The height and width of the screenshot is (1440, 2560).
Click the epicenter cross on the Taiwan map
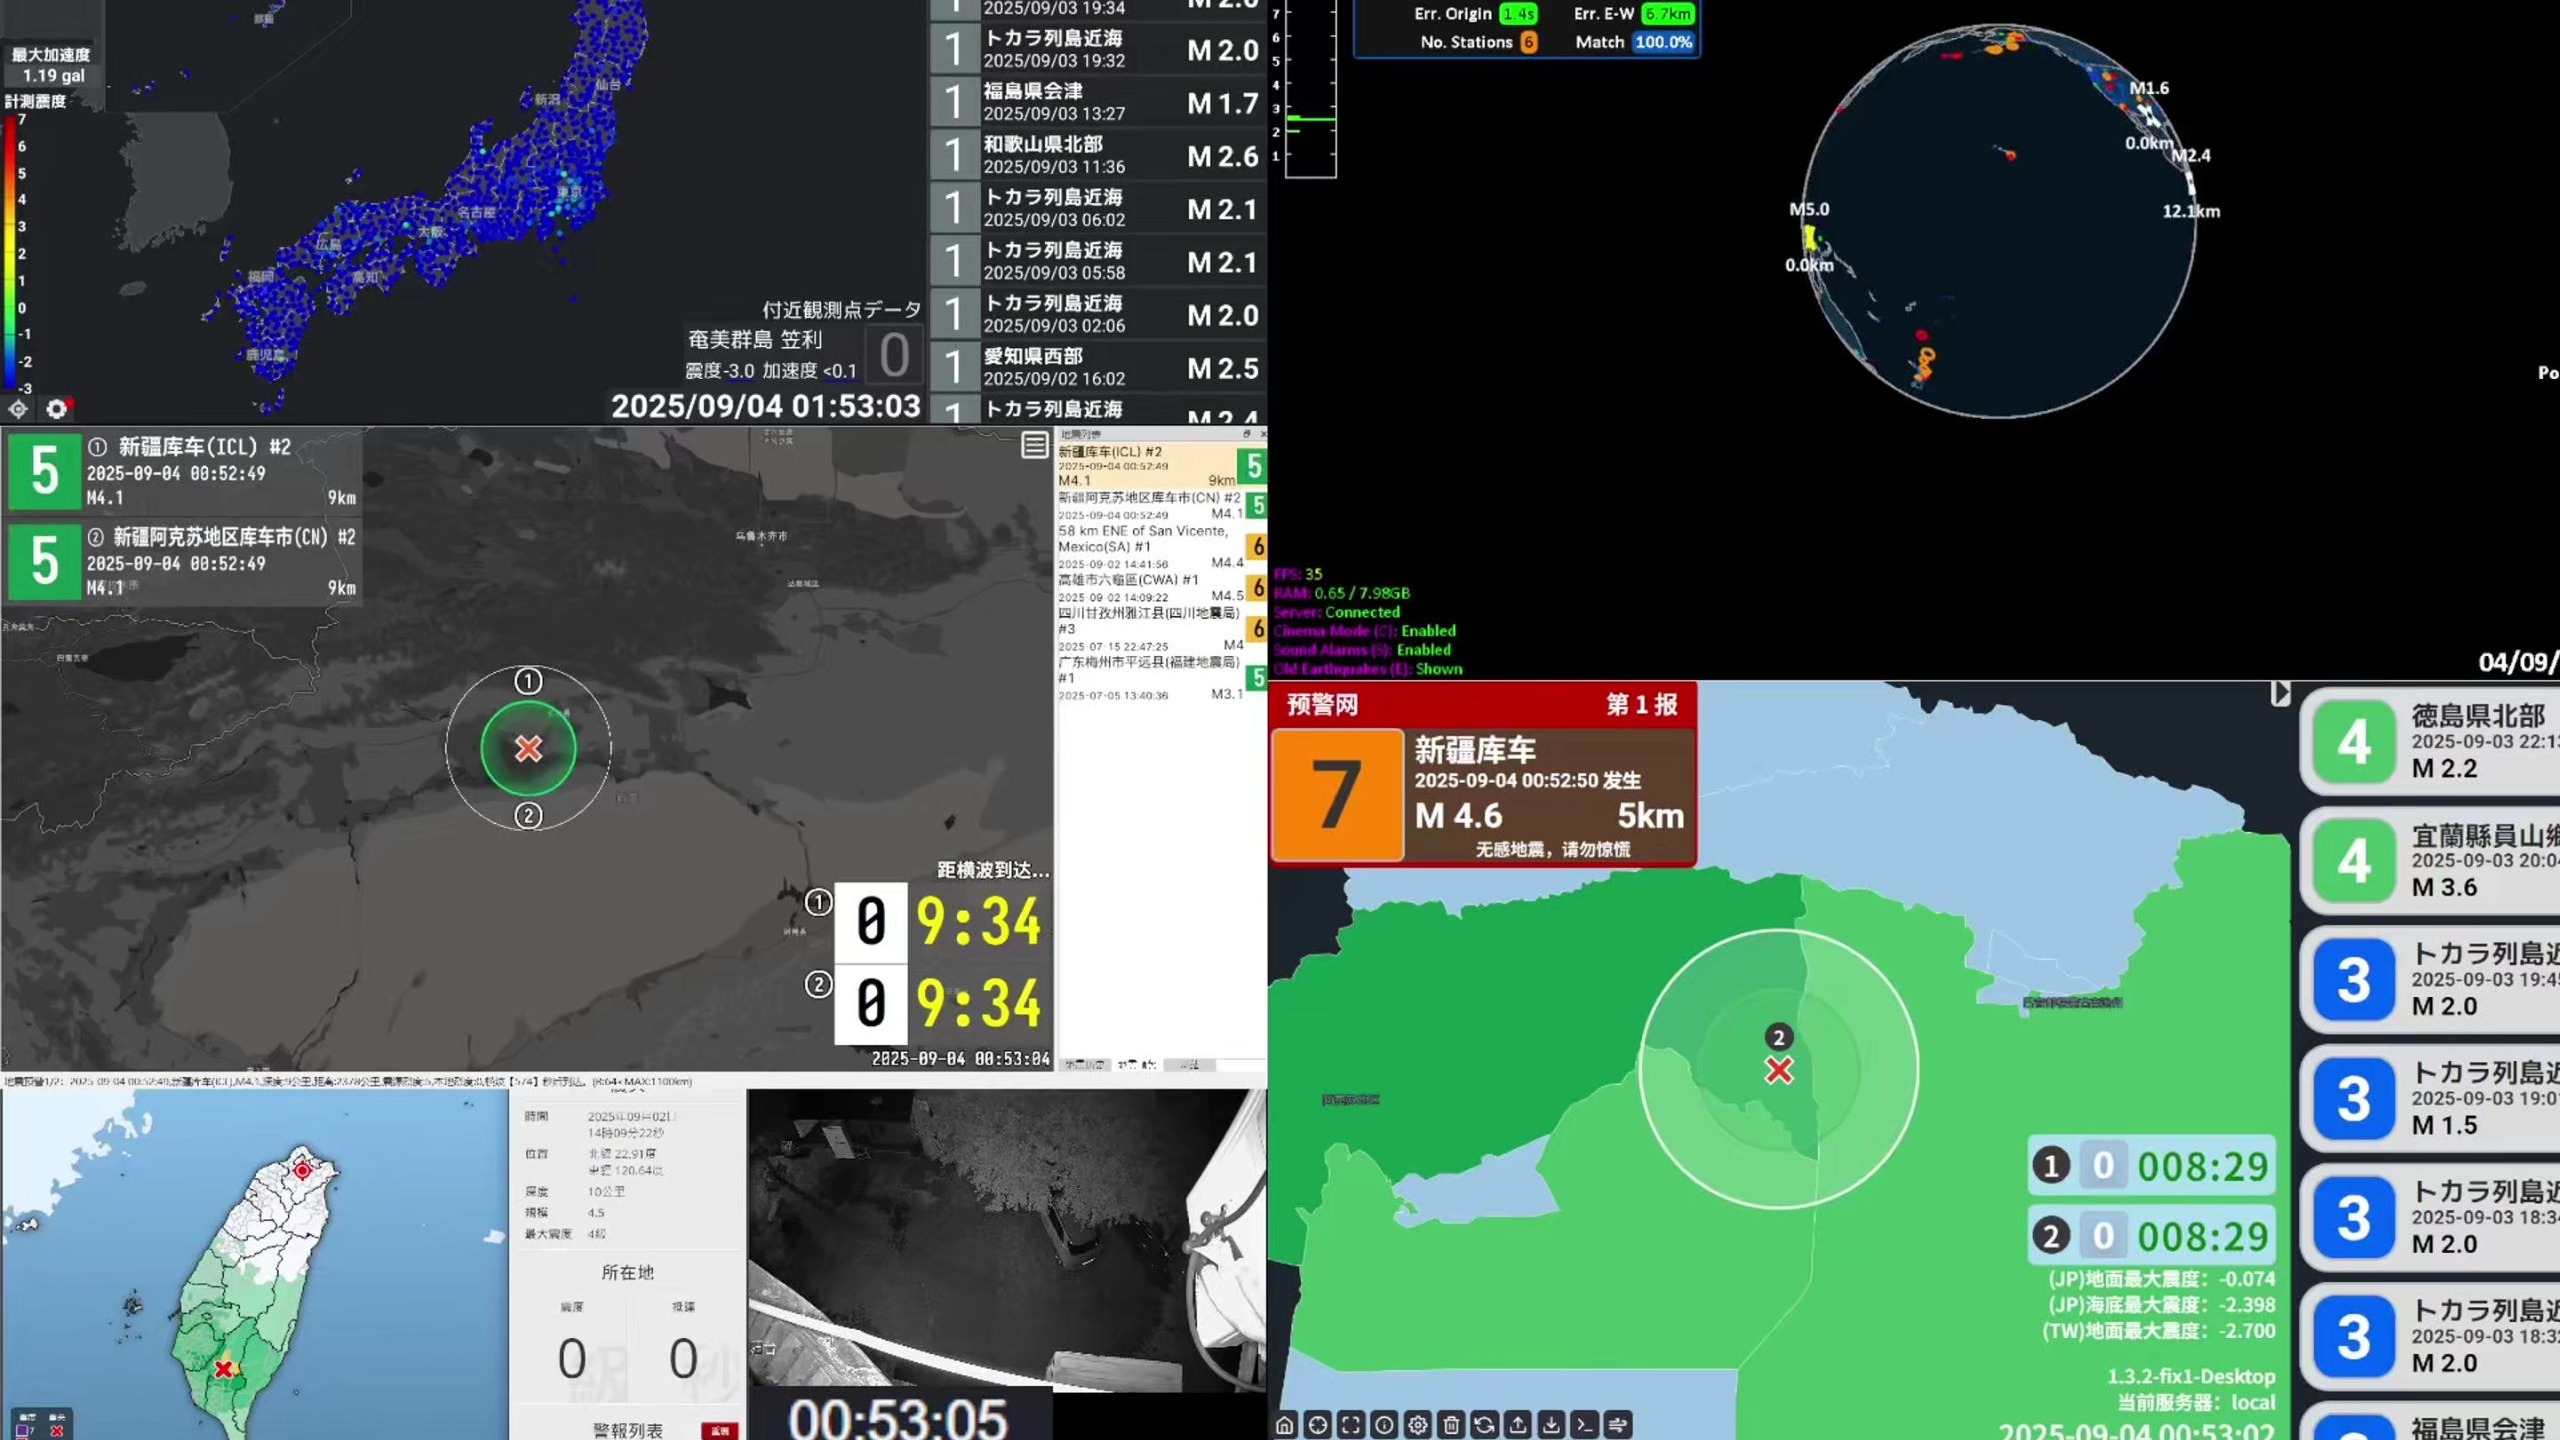(x=224, y=1368)
